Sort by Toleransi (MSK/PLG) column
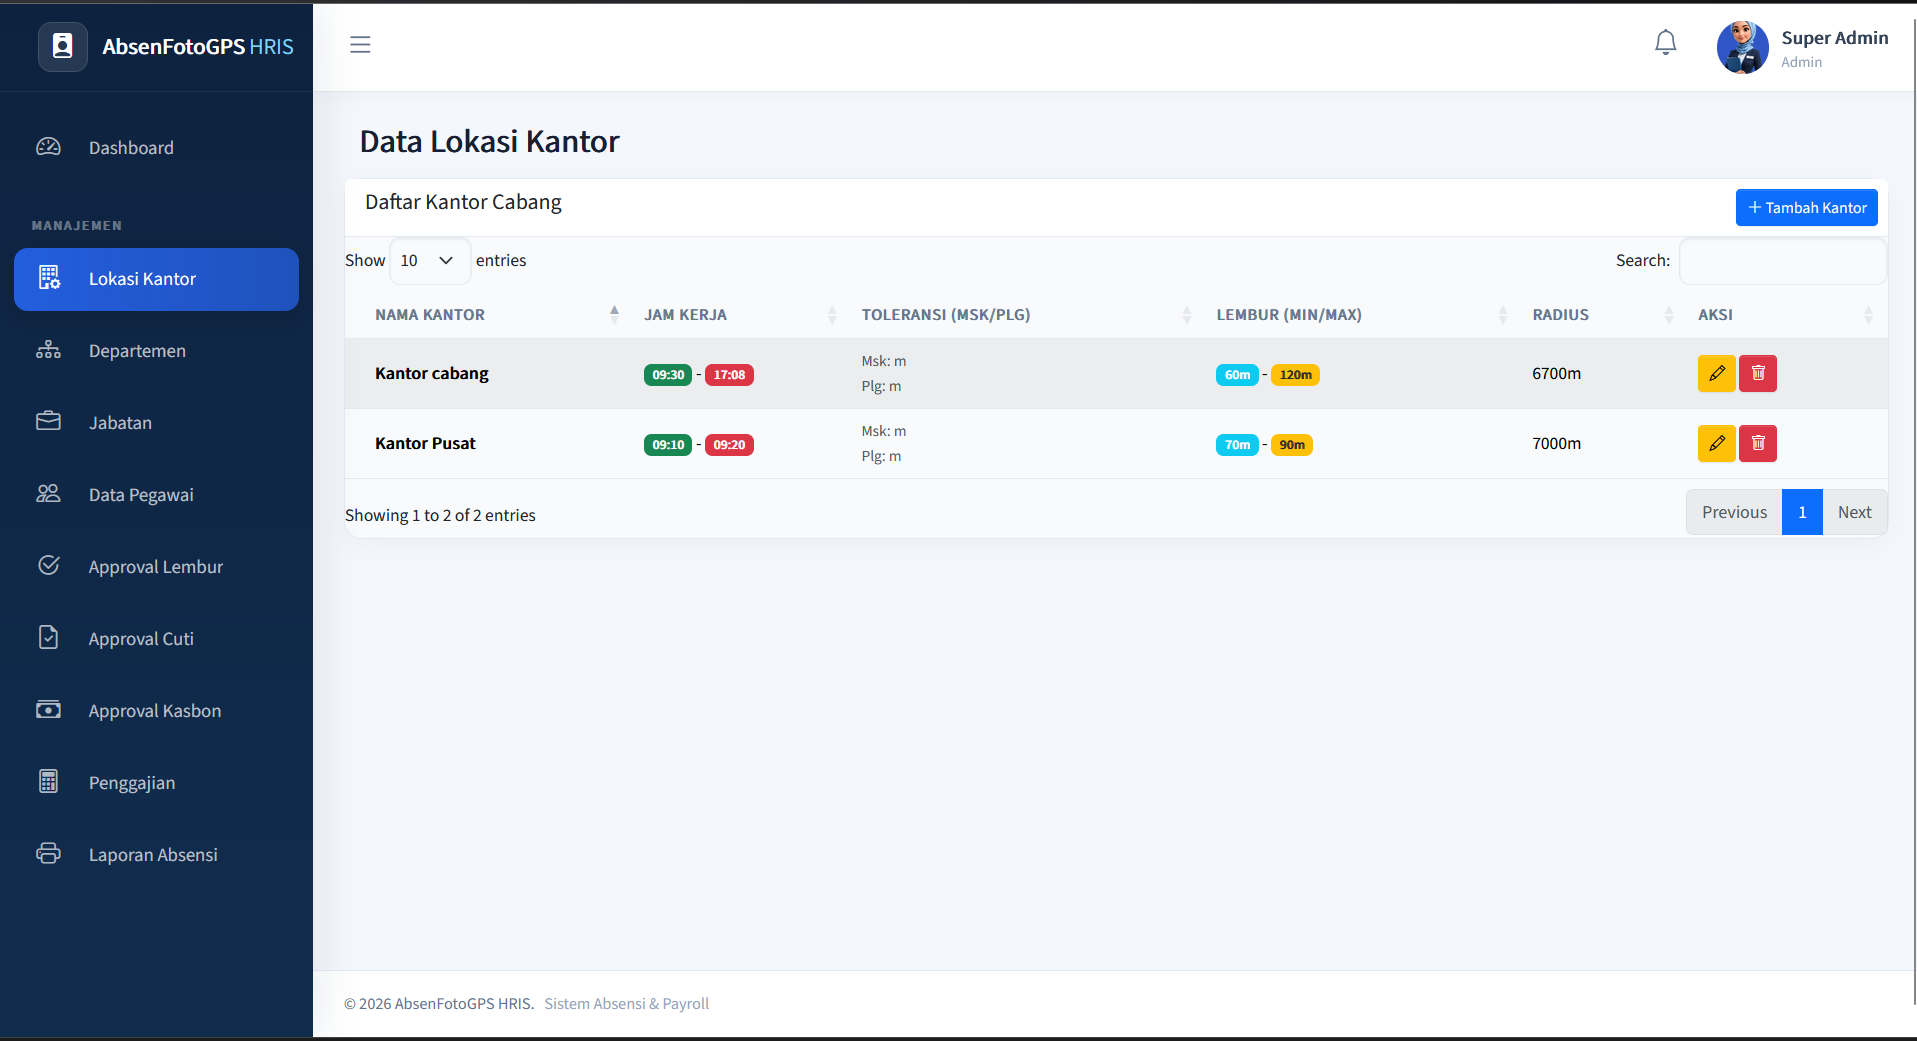Viewport: 1917px width, 1041px height. [1024, 314]
